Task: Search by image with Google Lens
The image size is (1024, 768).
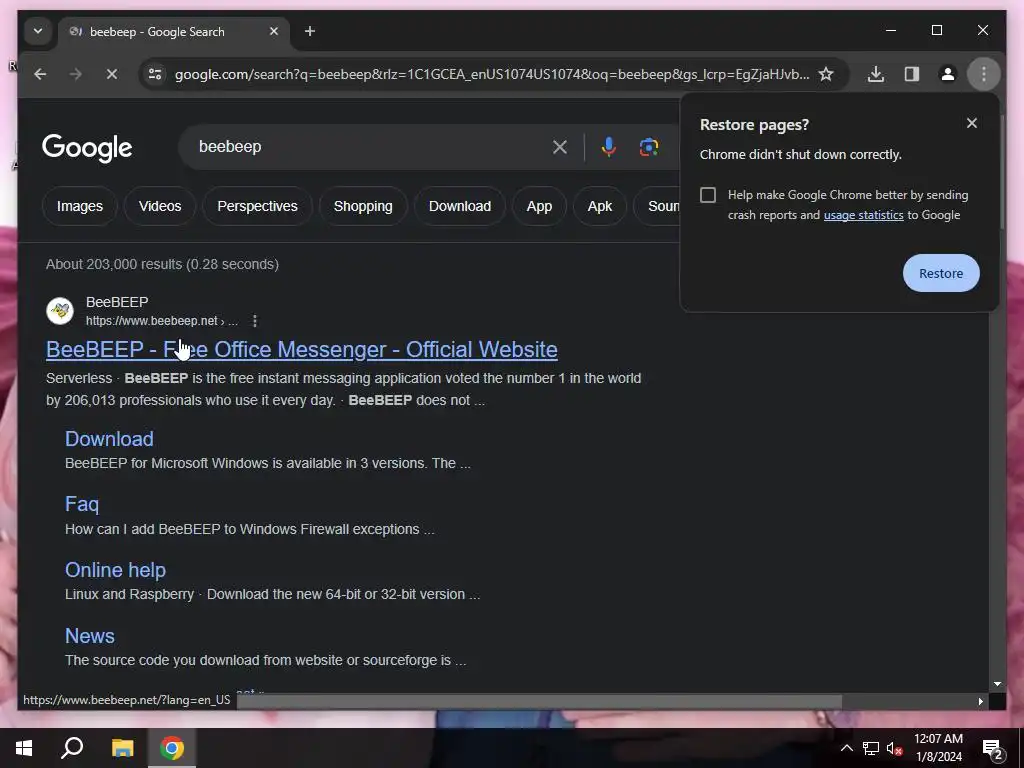Action: pyautogui.click(x=648, y=147)
